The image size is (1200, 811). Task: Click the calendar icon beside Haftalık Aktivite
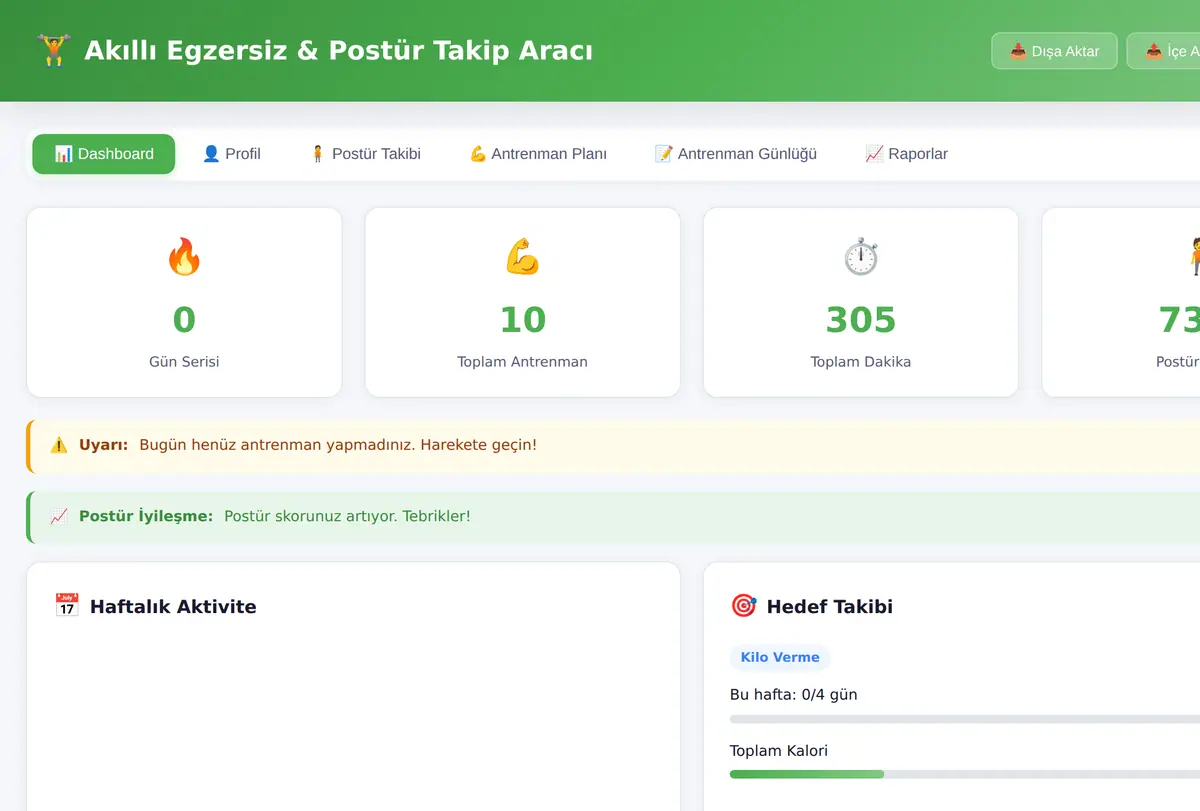click(67, 606)
